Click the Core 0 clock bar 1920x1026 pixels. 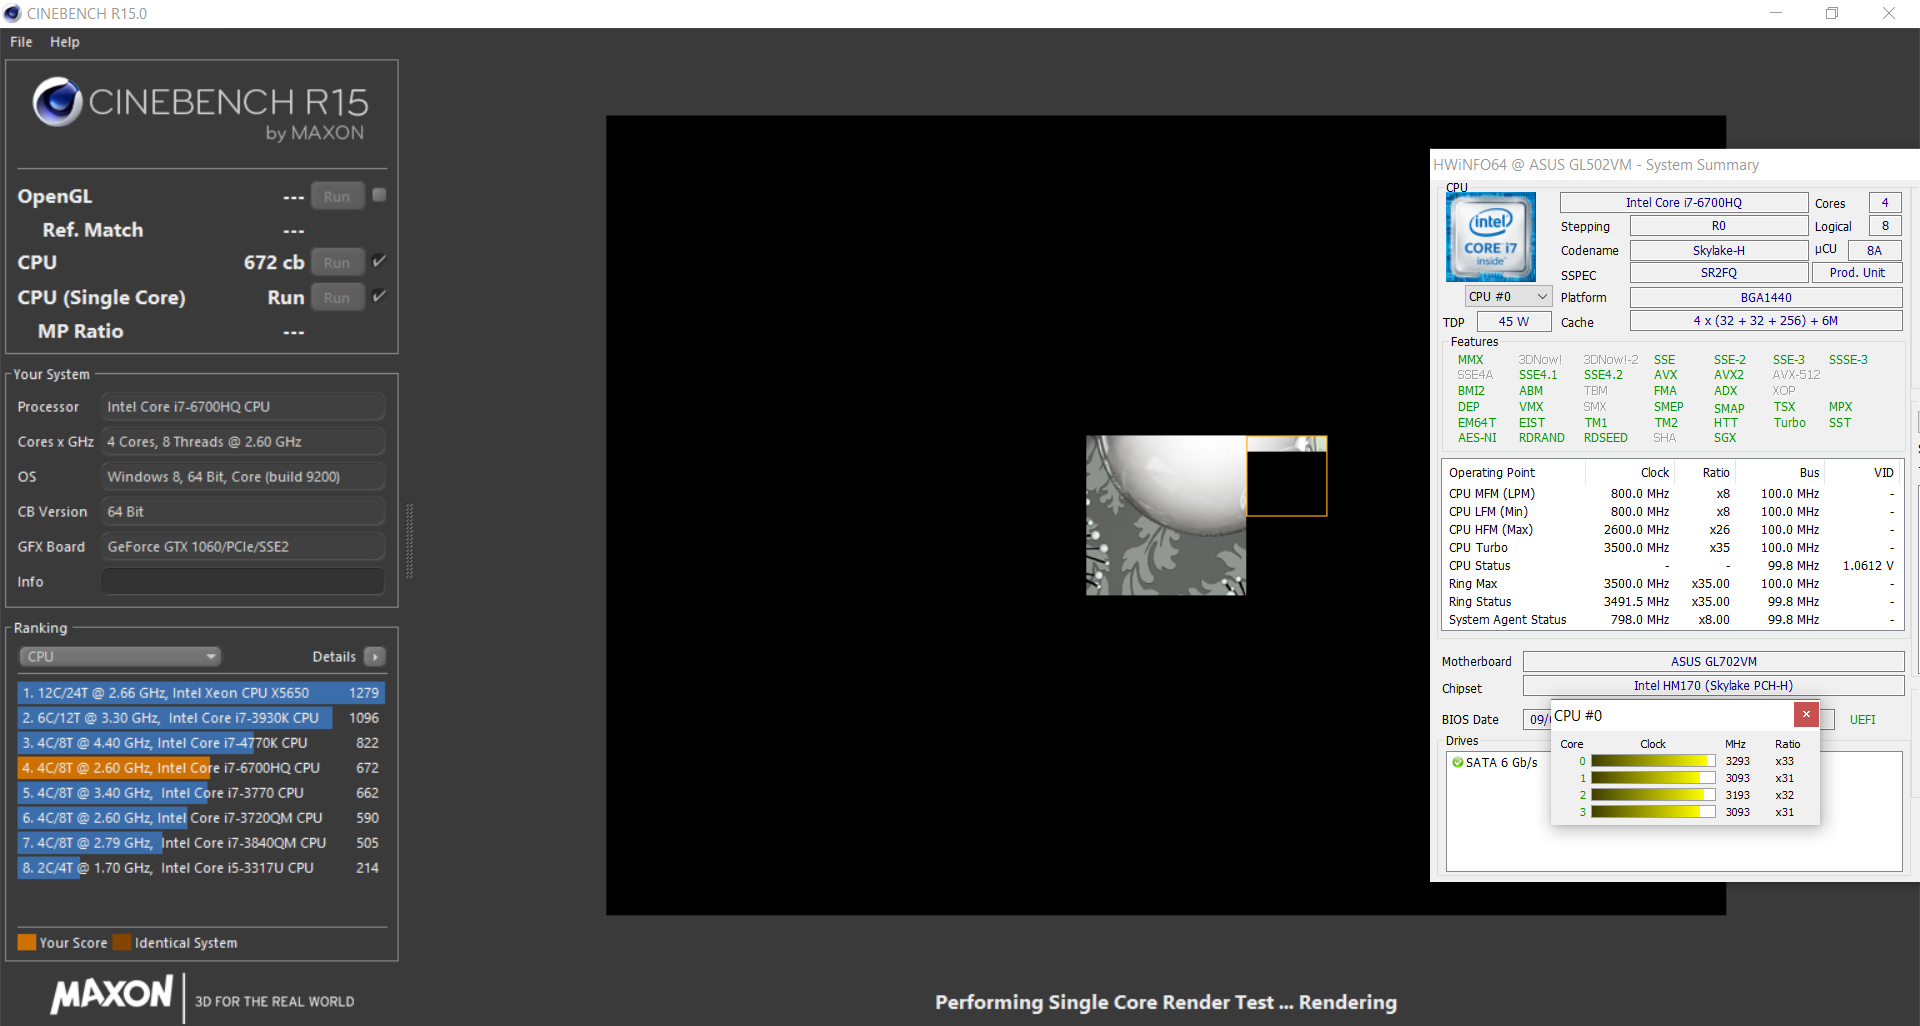coord(1652,761)
